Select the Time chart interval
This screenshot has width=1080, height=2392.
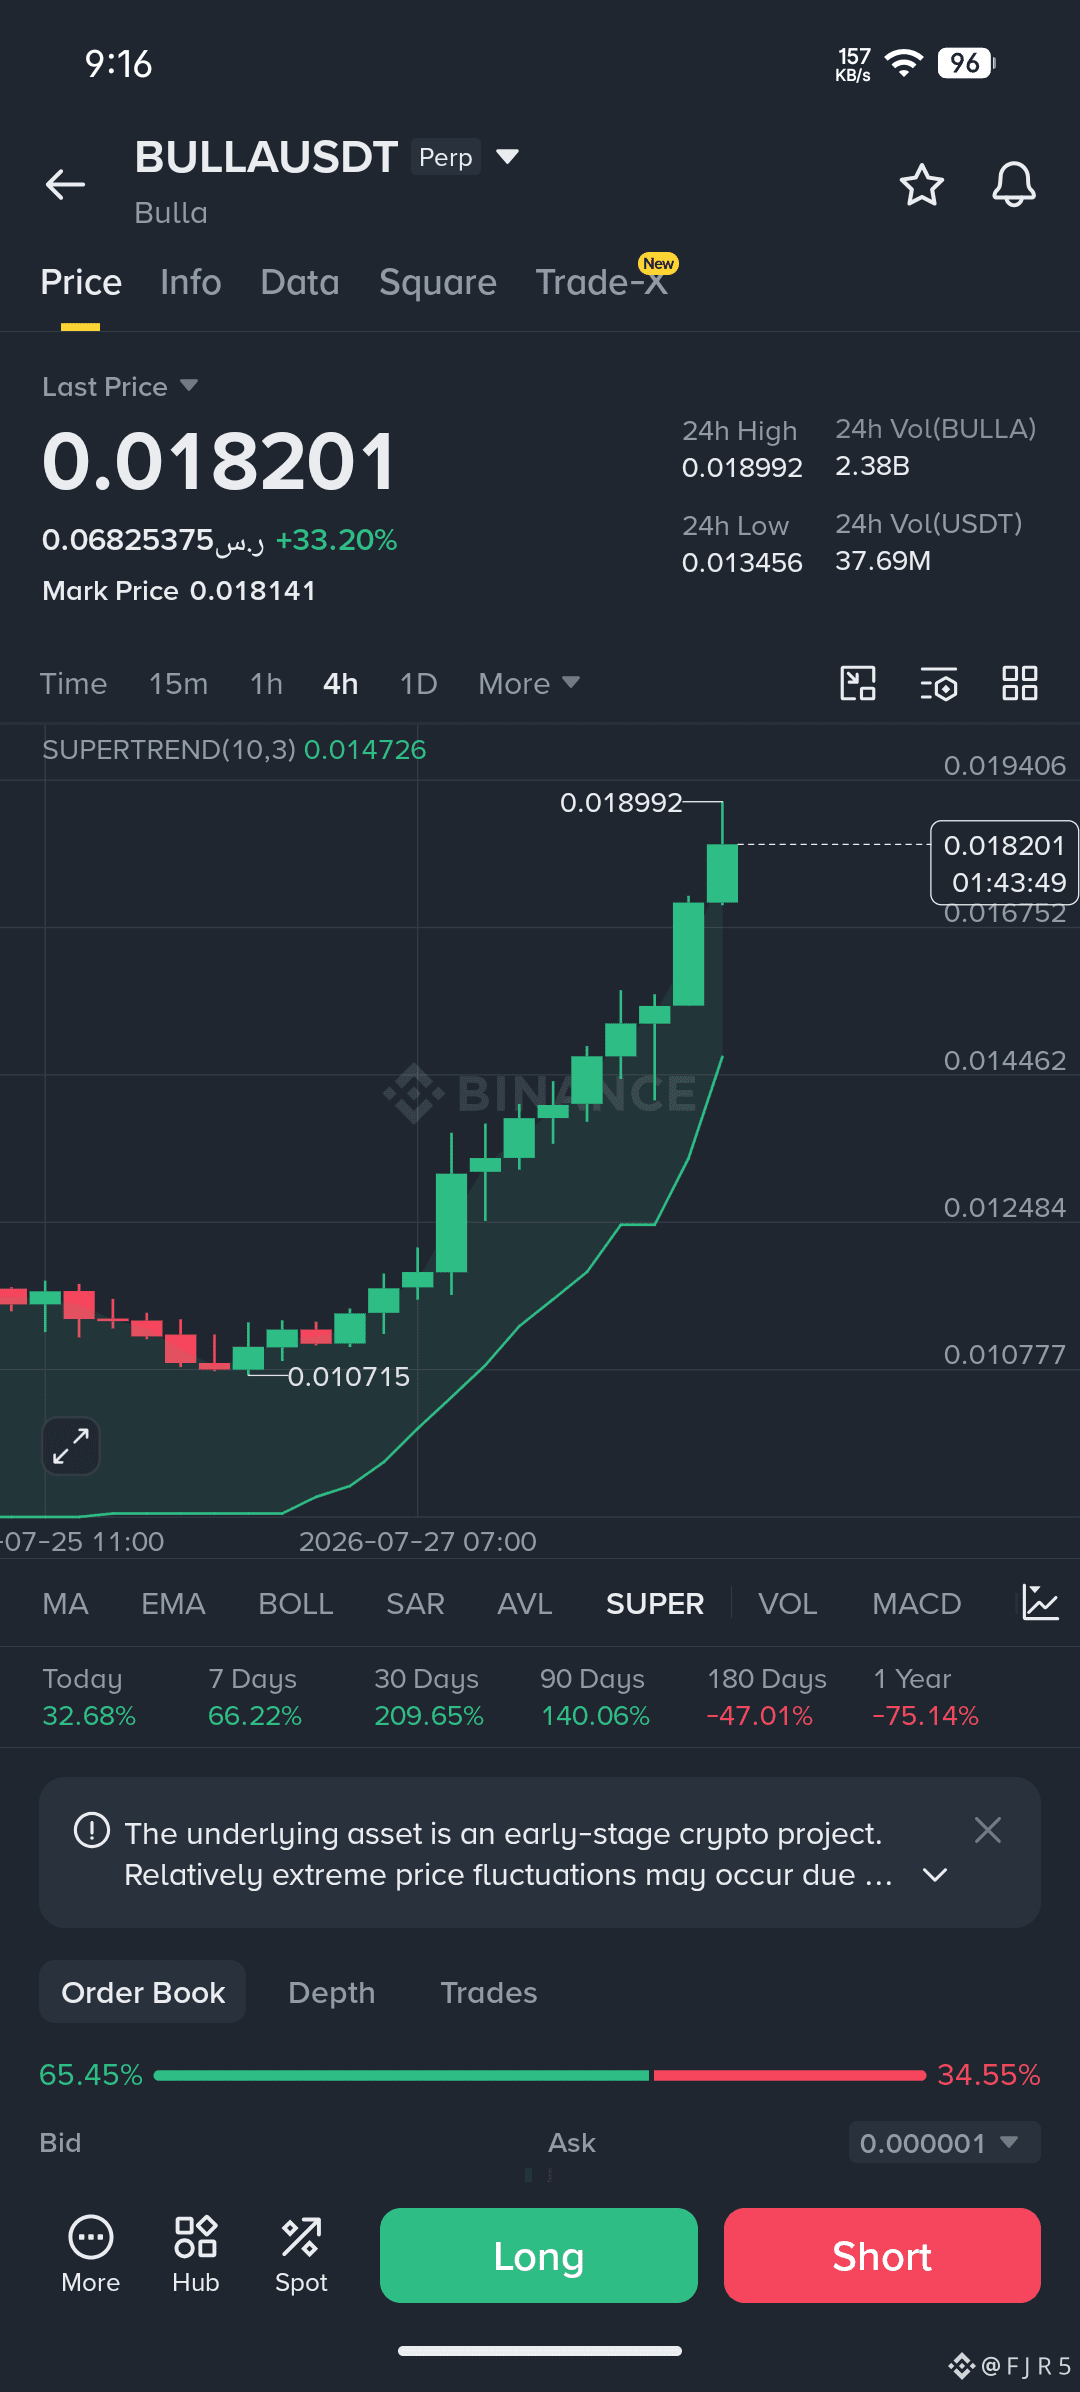coord(73,684)
